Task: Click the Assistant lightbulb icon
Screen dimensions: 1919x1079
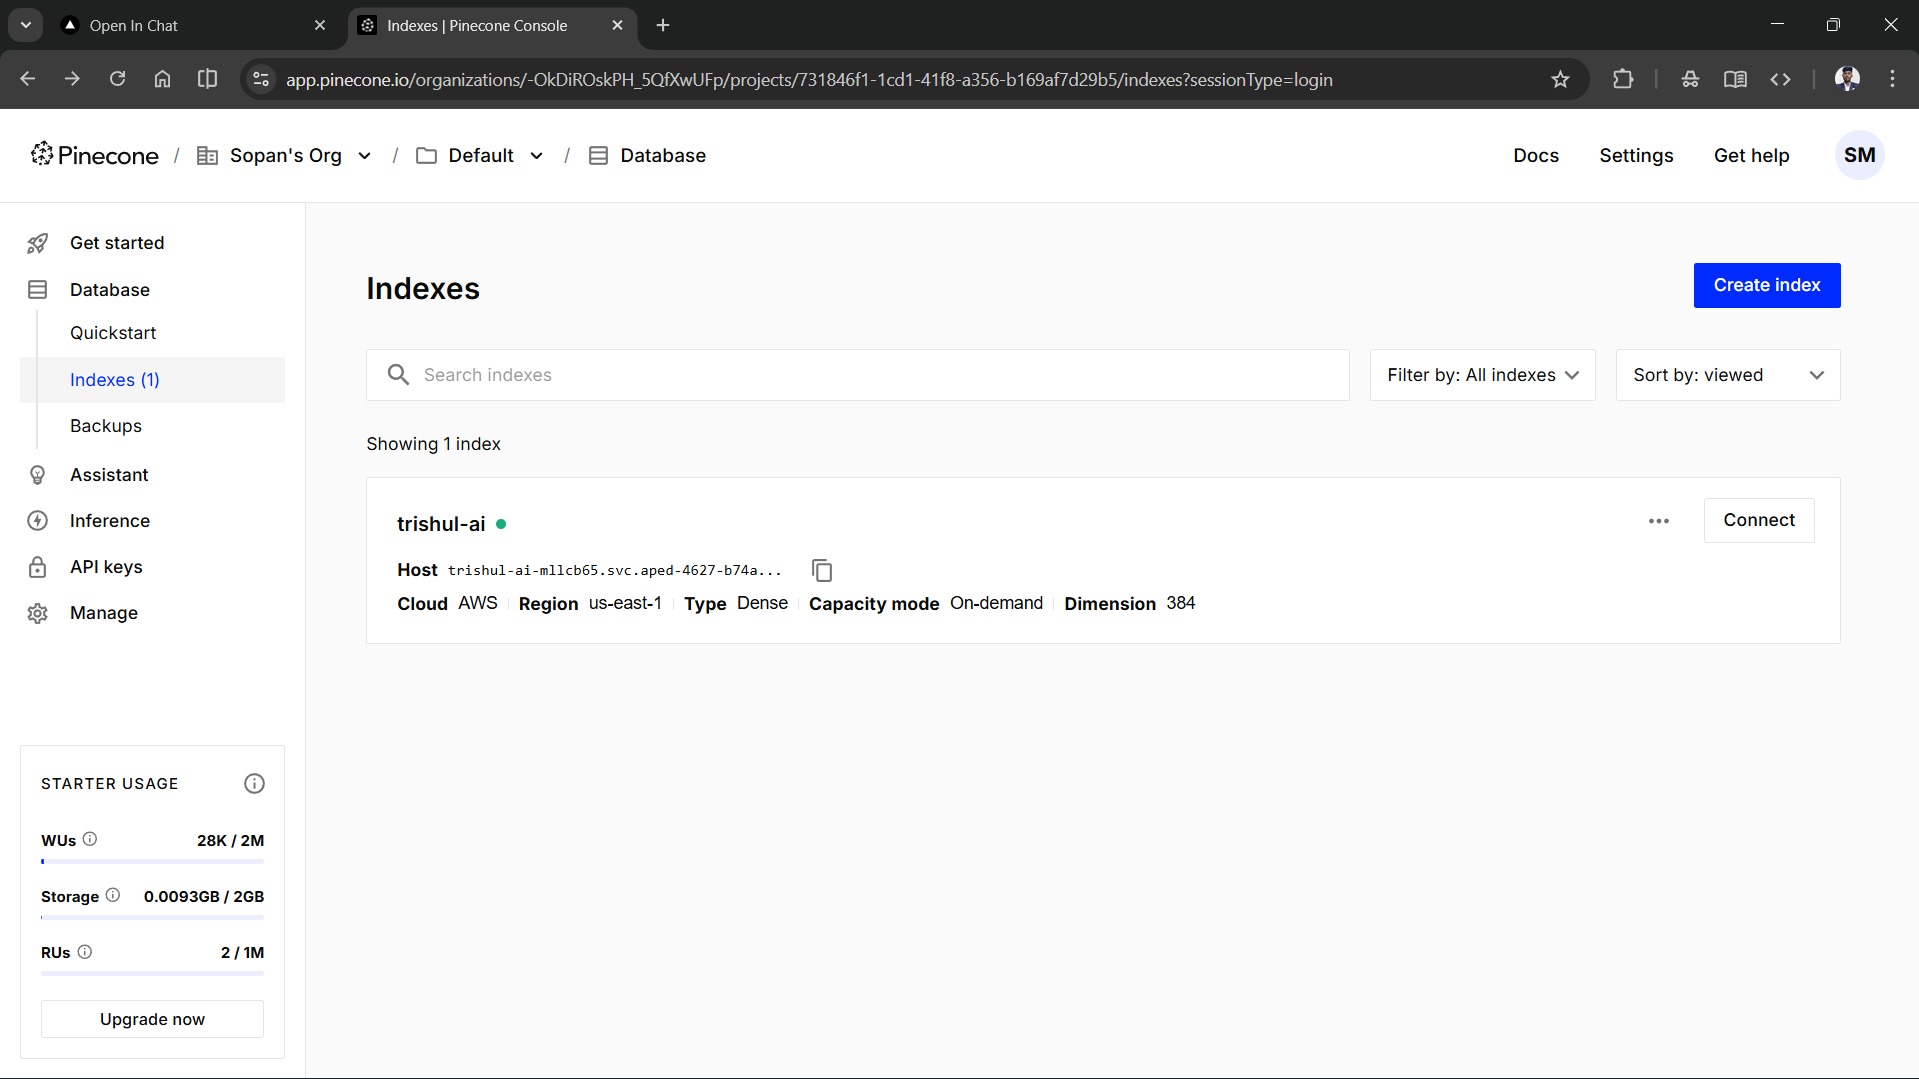Action: 38,475
